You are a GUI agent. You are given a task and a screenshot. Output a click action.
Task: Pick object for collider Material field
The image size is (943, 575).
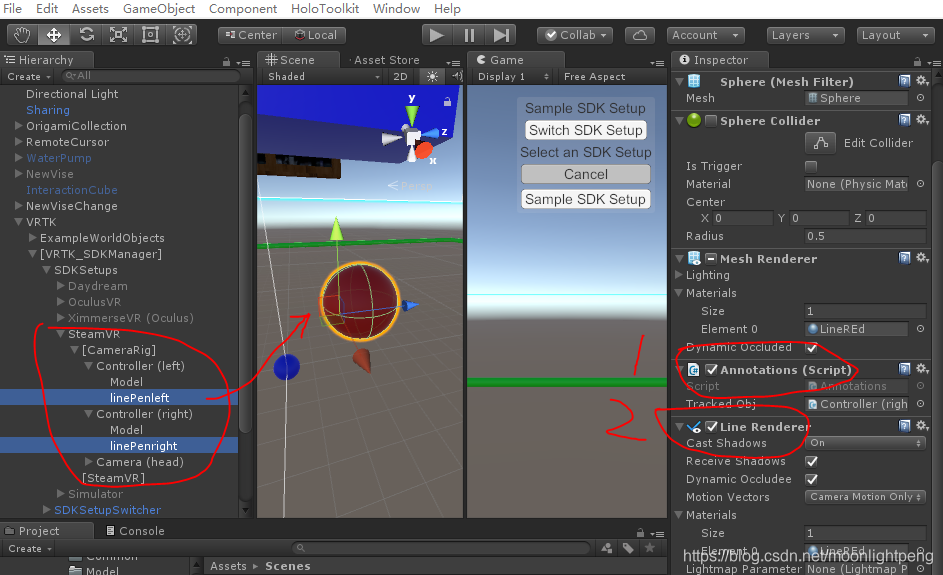[920, 183]
